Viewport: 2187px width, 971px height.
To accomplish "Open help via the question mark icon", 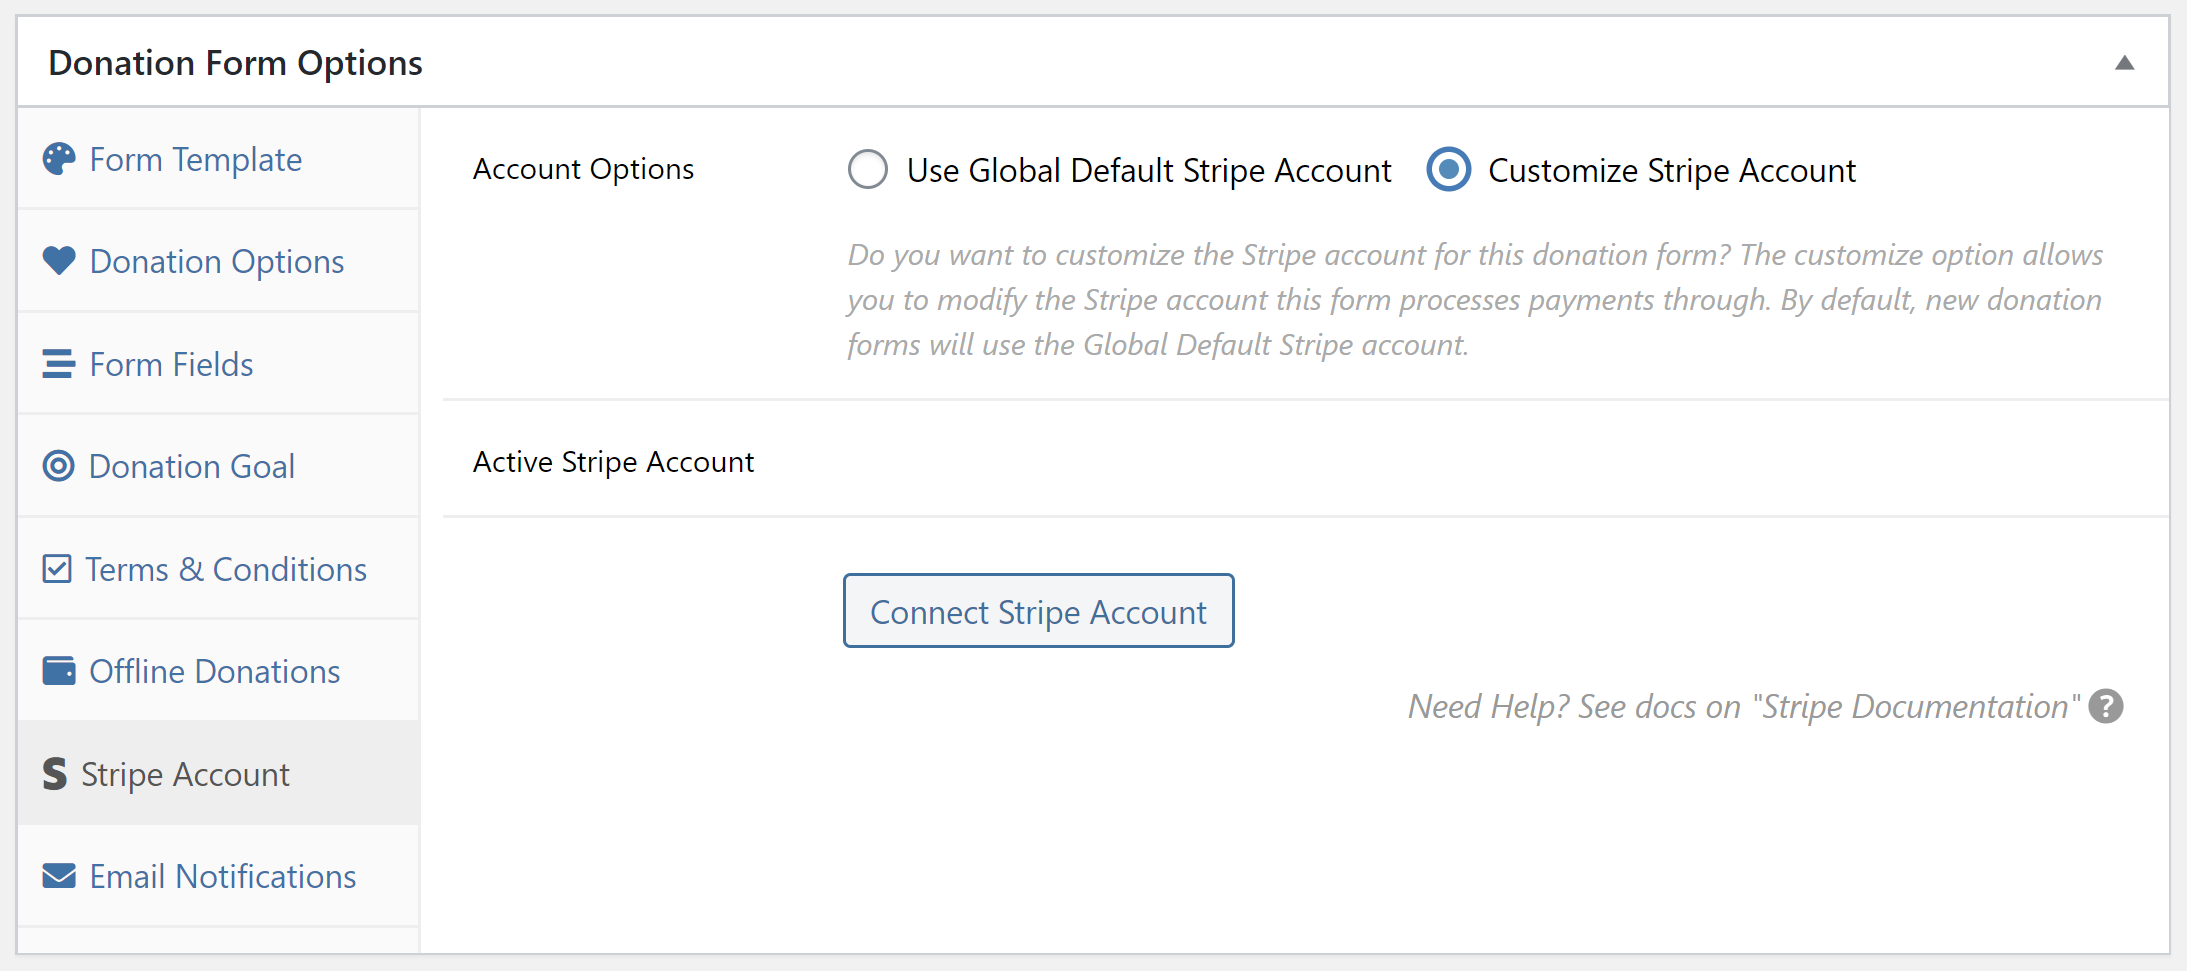I will tap(2106, 706).
